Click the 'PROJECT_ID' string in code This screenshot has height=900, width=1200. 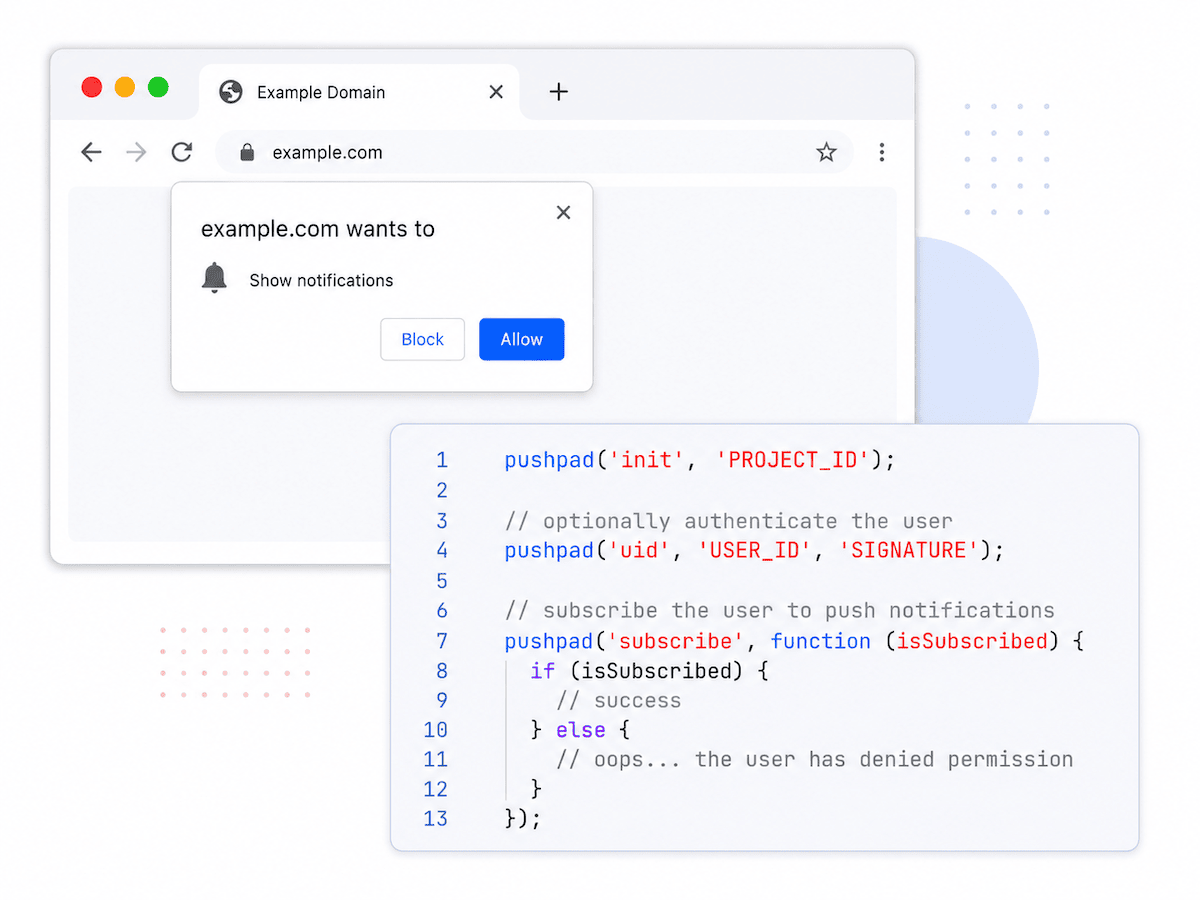click(792, 460)
